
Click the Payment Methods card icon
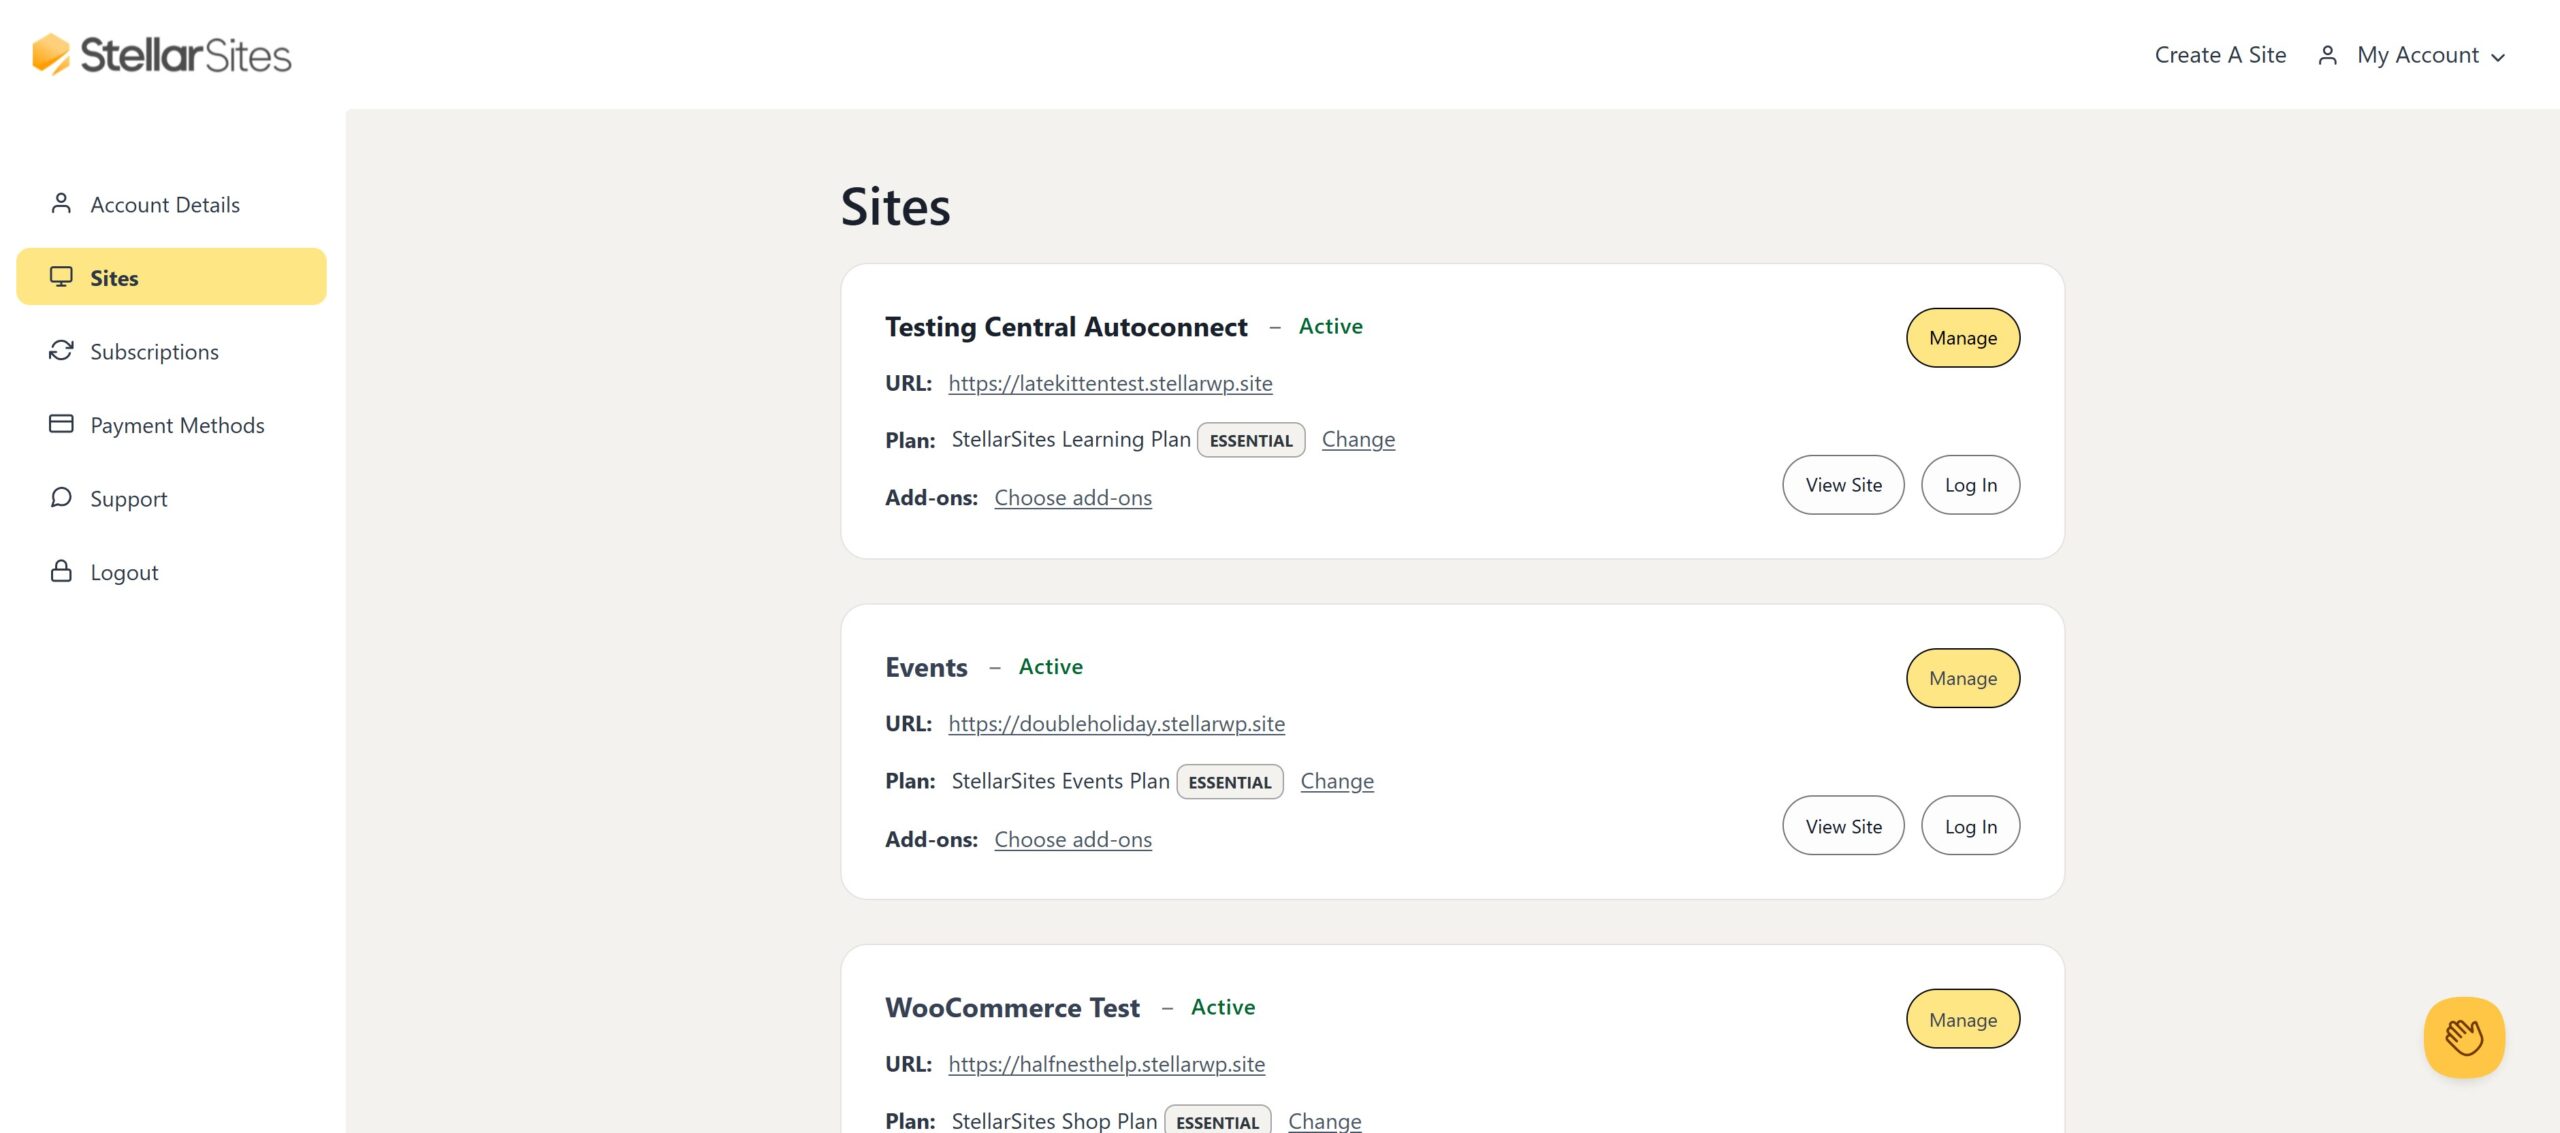pyautogui.click(x=61, y=424)
